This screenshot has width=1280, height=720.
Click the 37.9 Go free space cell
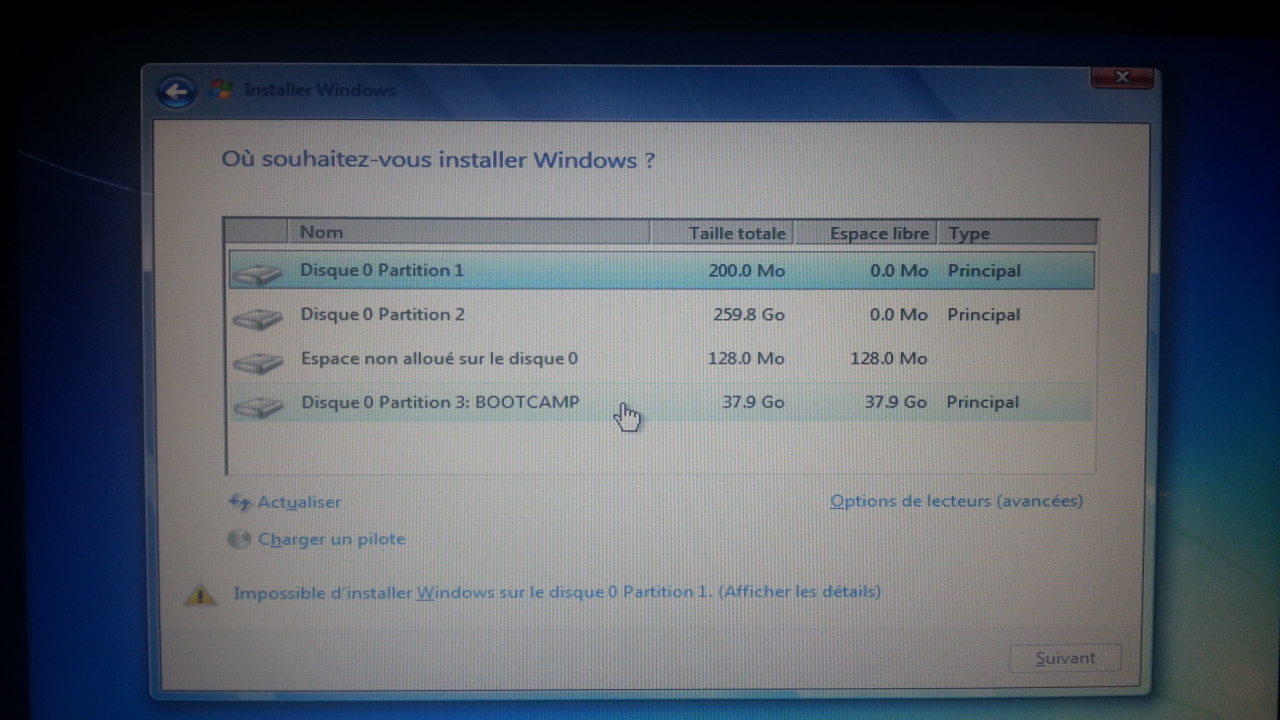pos(896,403)
